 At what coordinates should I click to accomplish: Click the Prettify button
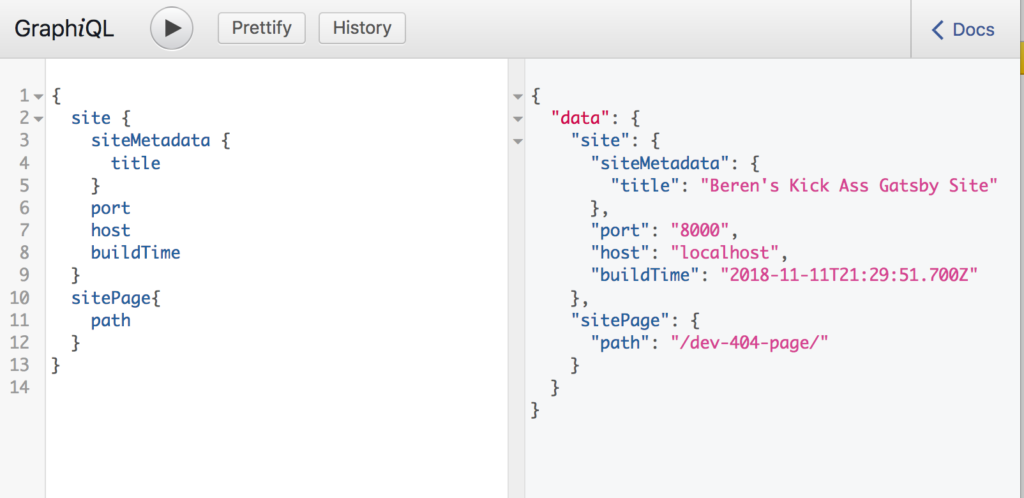261,29
